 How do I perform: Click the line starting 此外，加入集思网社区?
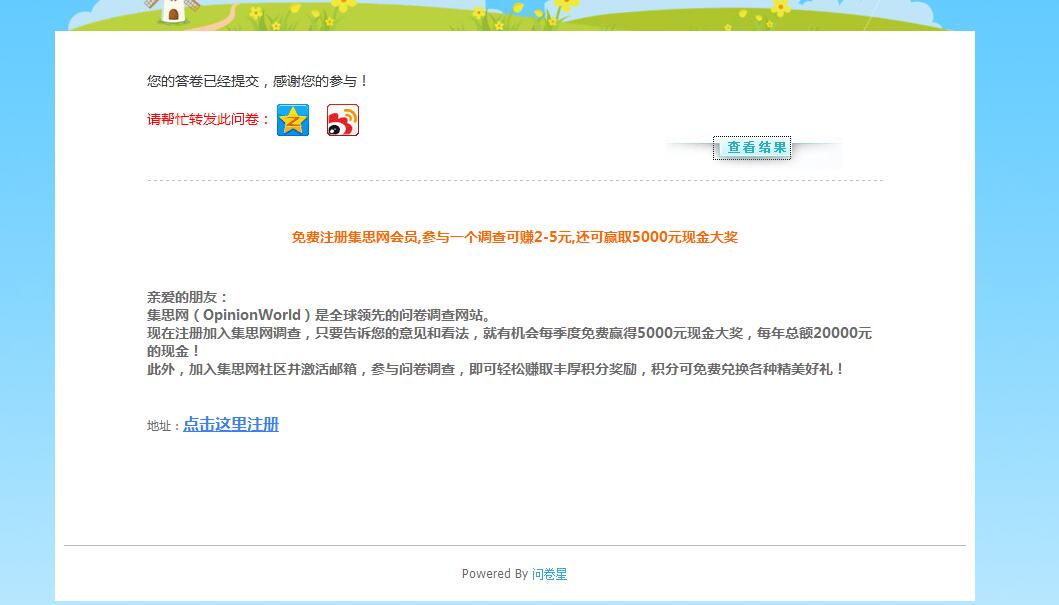tap(496, 369)
